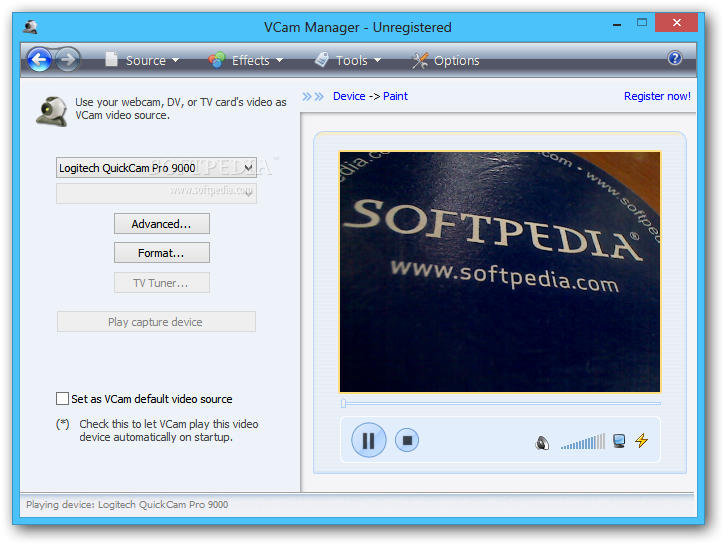Click the disabled second device dropdown
The height and width of the screenshot is (545, 725).
(x=156, y=193)
